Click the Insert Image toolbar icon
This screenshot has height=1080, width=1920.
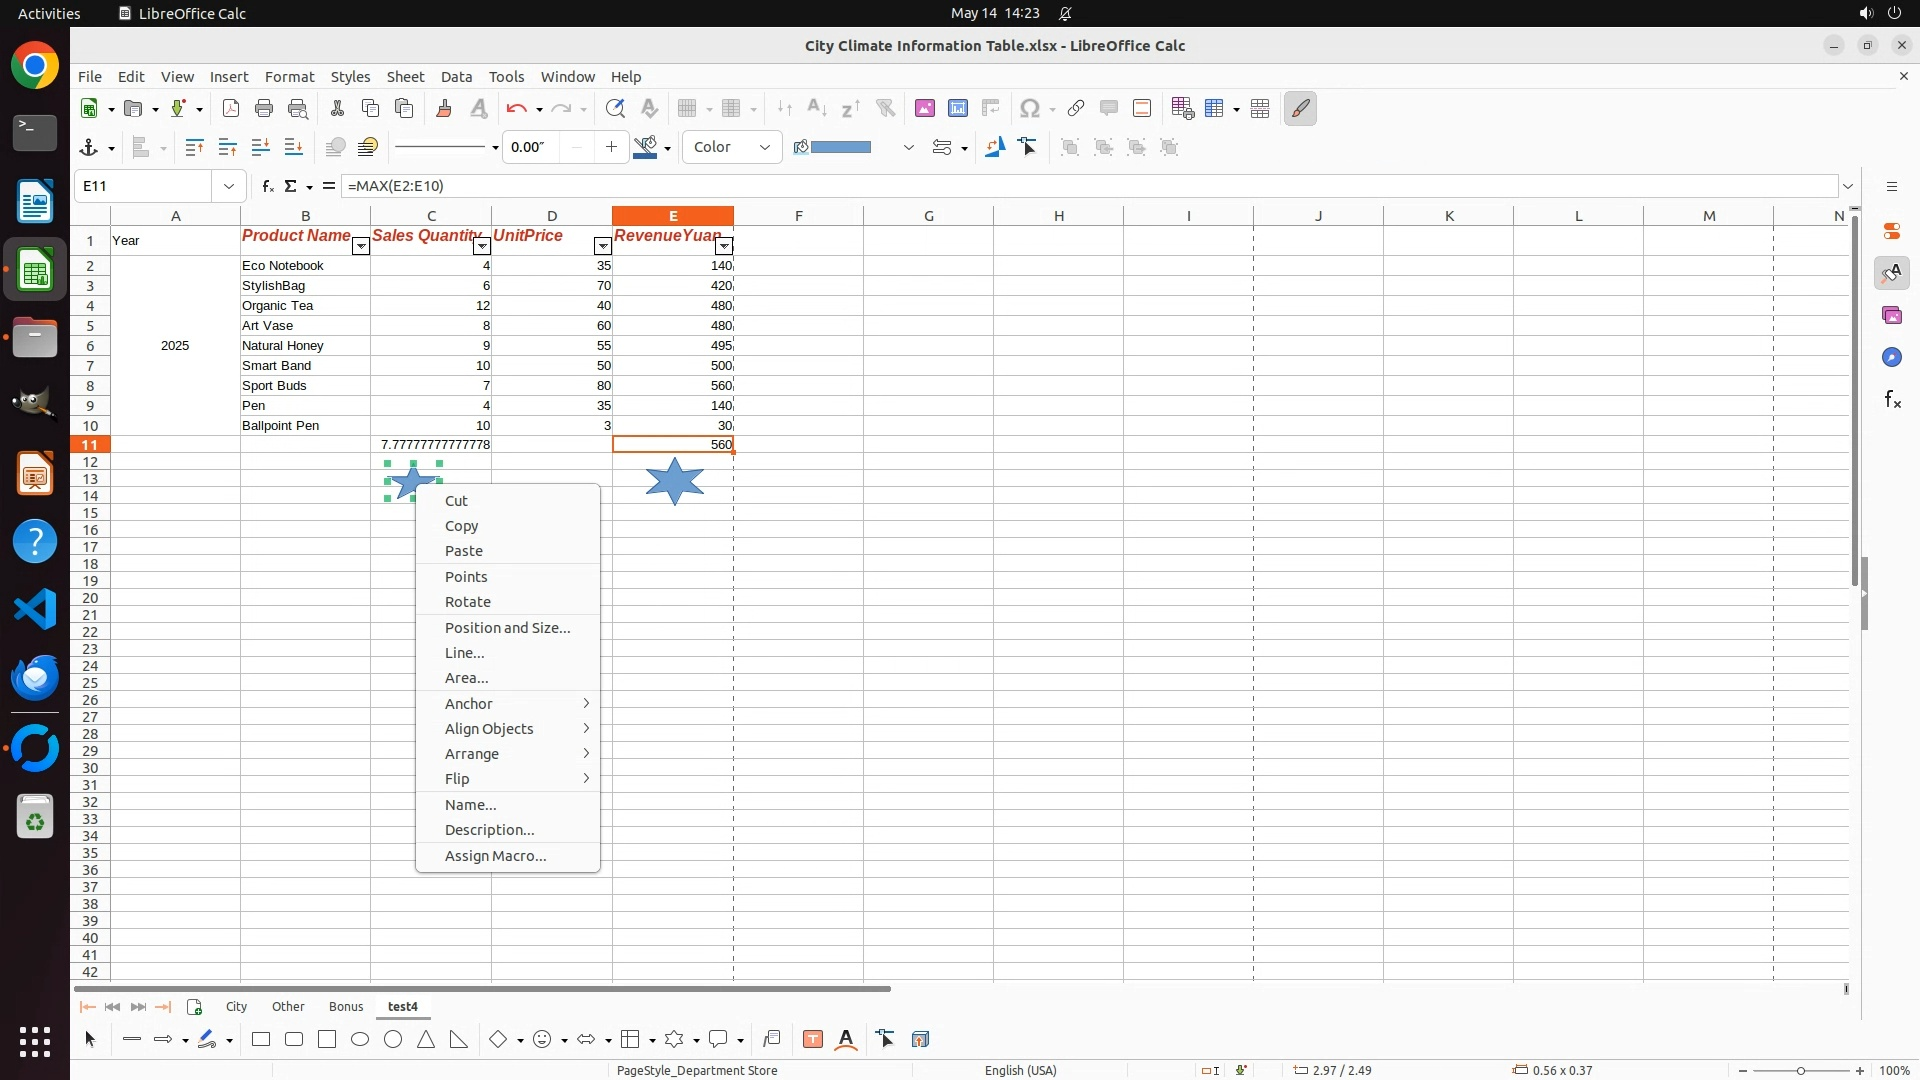point(924,108)
